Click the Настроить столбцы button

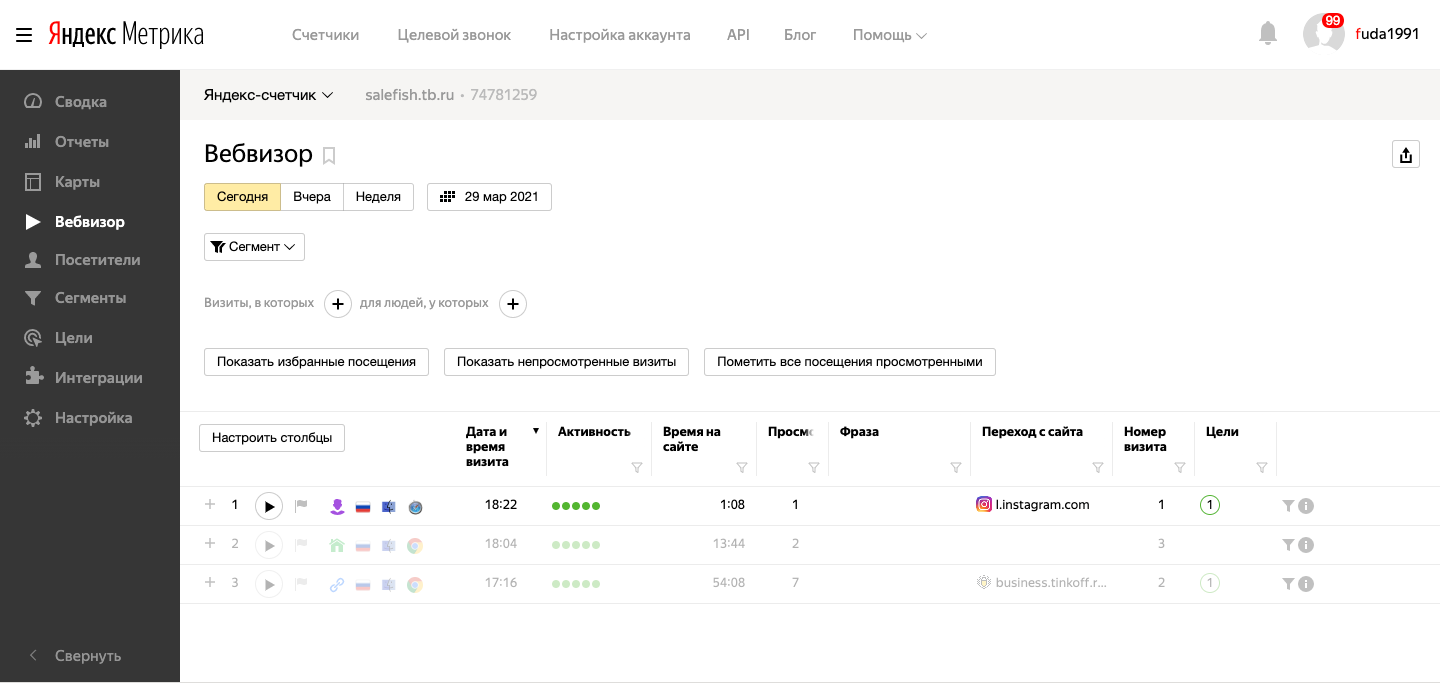pos(272,438)
